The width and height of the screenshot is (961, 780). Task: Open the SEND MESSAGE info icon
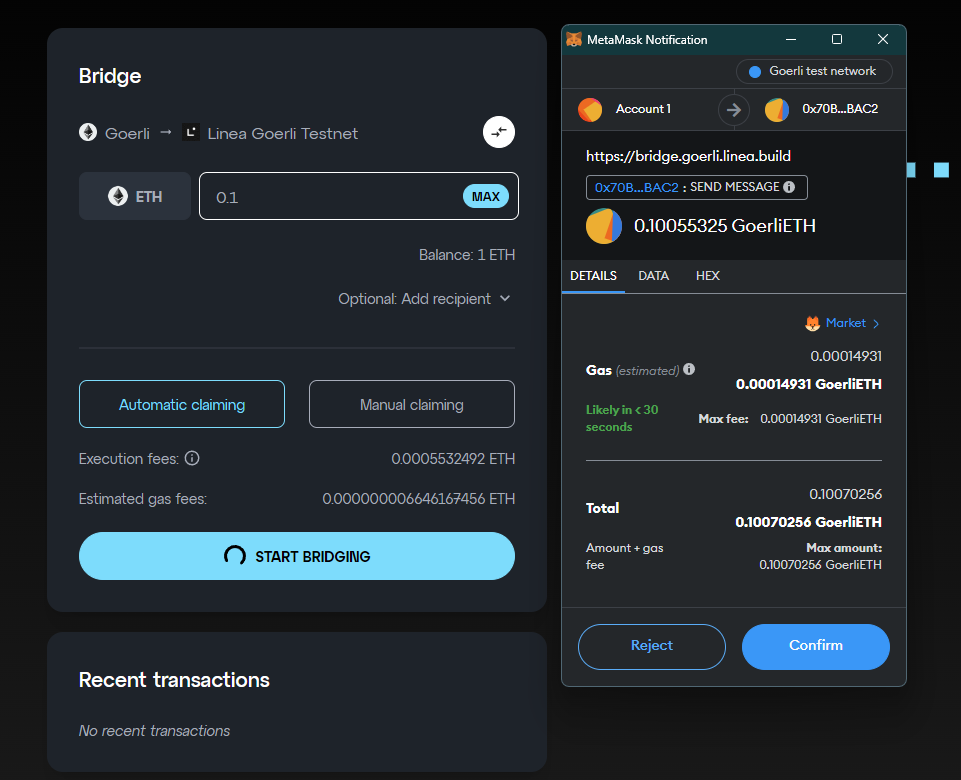(x=789, y=187)
